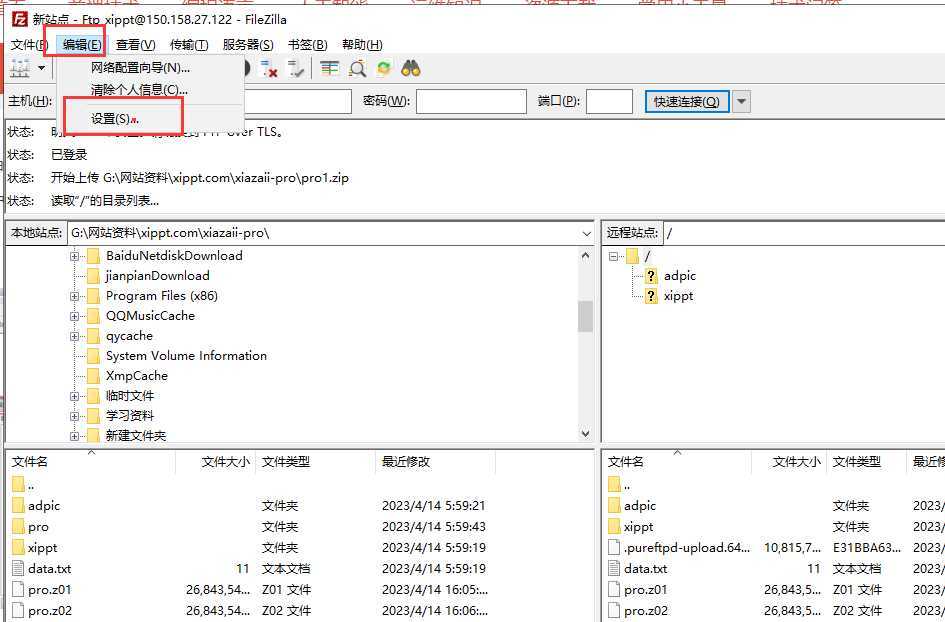Select System Volume Information folder
Viewport: 945px width, 622px height.
tap(186, 356)
